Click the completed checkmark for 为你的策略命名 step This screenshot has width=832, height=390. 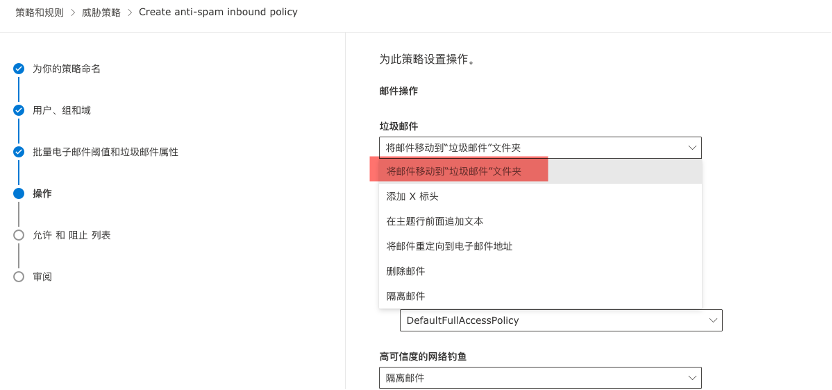click(19, 69)
